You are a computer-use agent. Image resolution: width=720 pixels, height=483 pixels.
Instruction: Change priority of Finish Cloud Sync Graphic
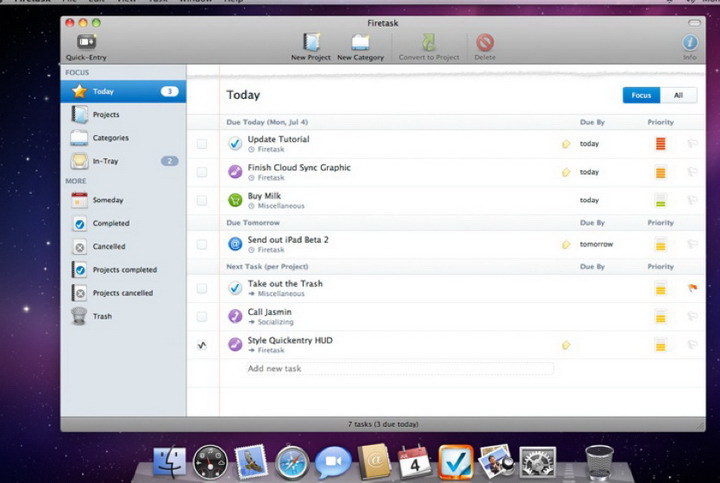(x=660, y=172)
